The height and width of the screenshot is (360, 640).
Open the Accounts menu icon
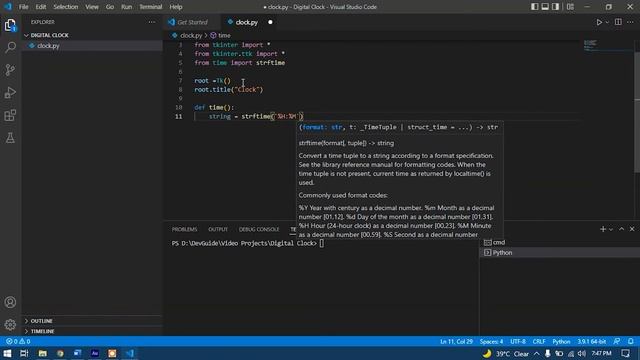10,302
